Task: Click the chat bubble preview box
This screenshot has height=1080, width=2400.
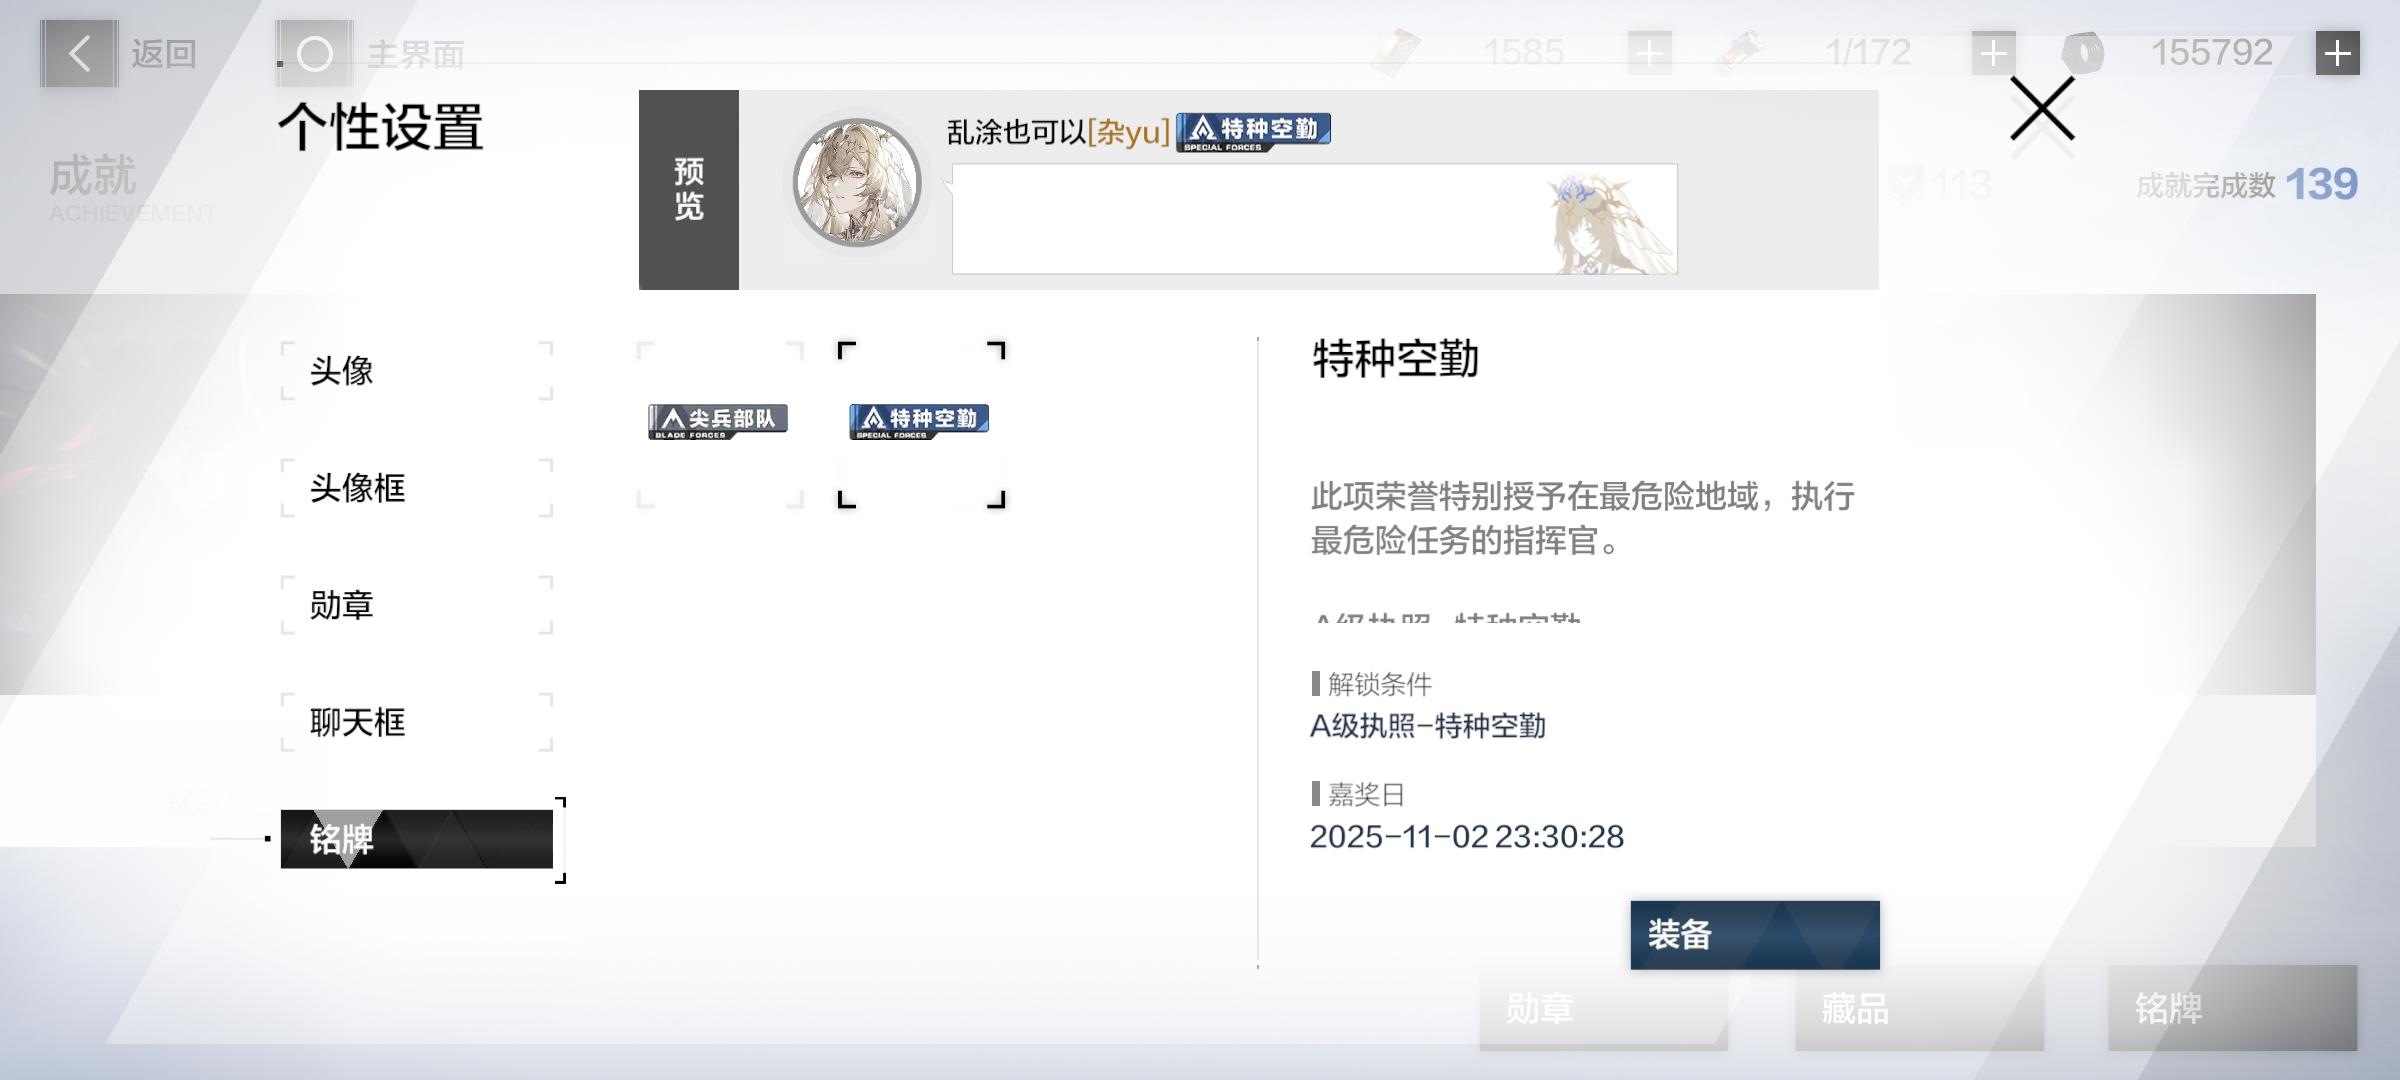Action: (1314, 219)
